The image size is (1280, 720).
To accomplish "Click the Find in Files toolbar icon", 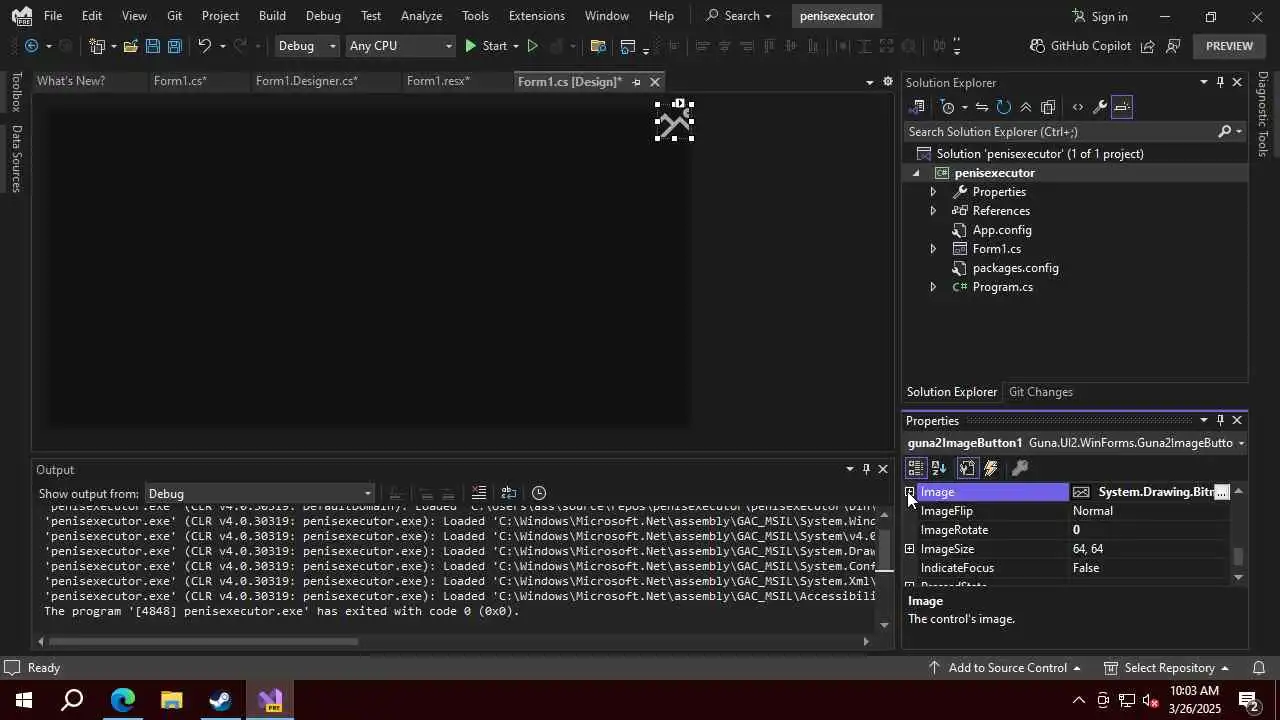I will coord(598,46).
